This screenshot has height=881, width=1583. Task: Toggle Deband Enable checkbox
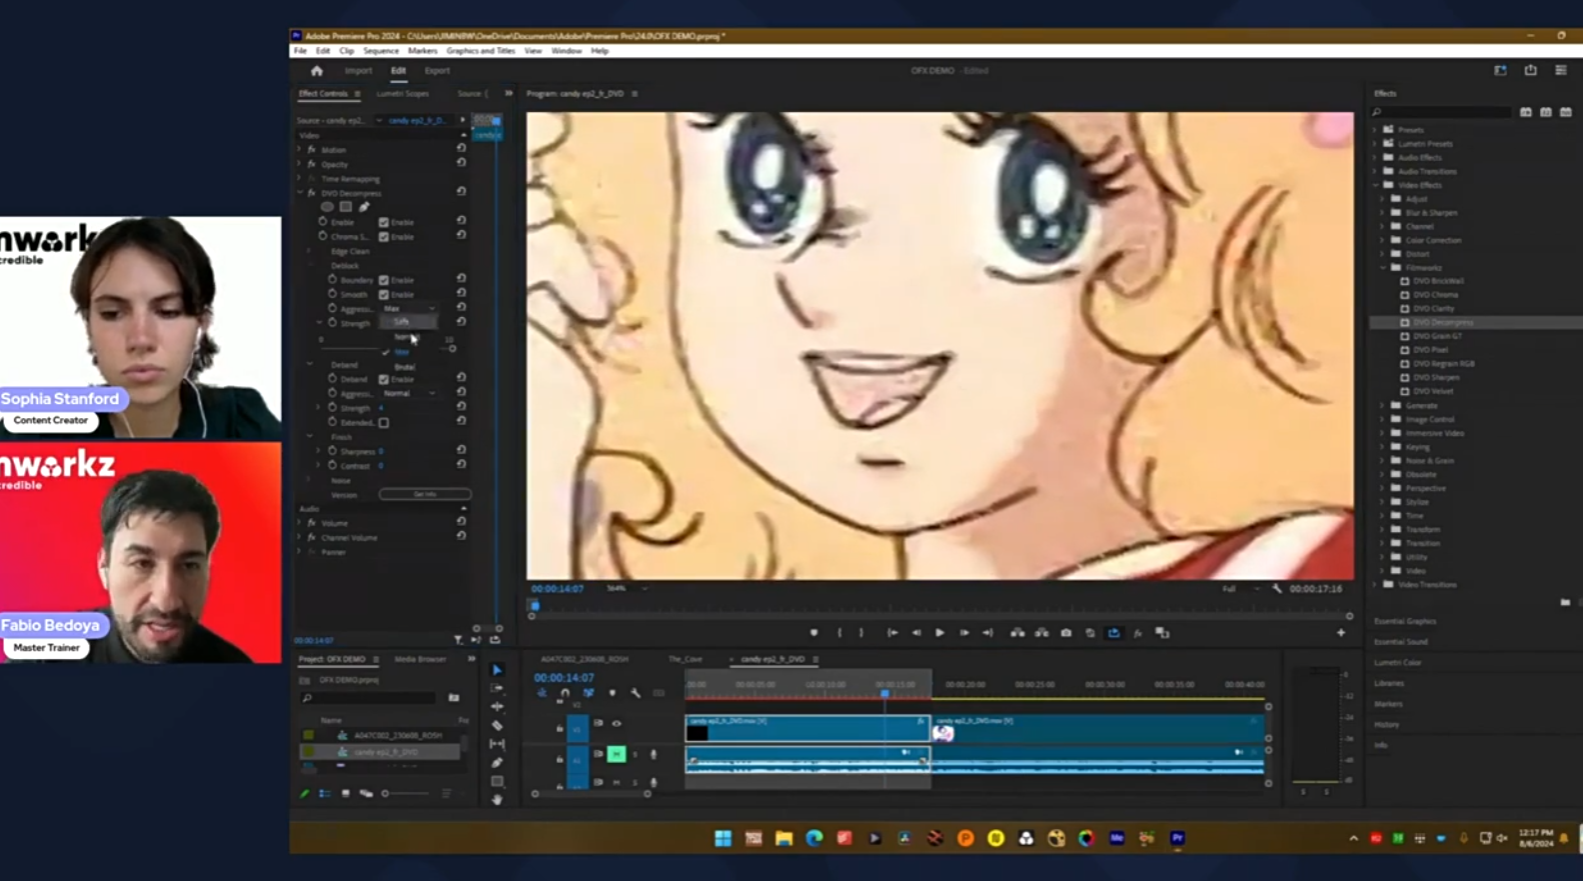click(384, 380)
